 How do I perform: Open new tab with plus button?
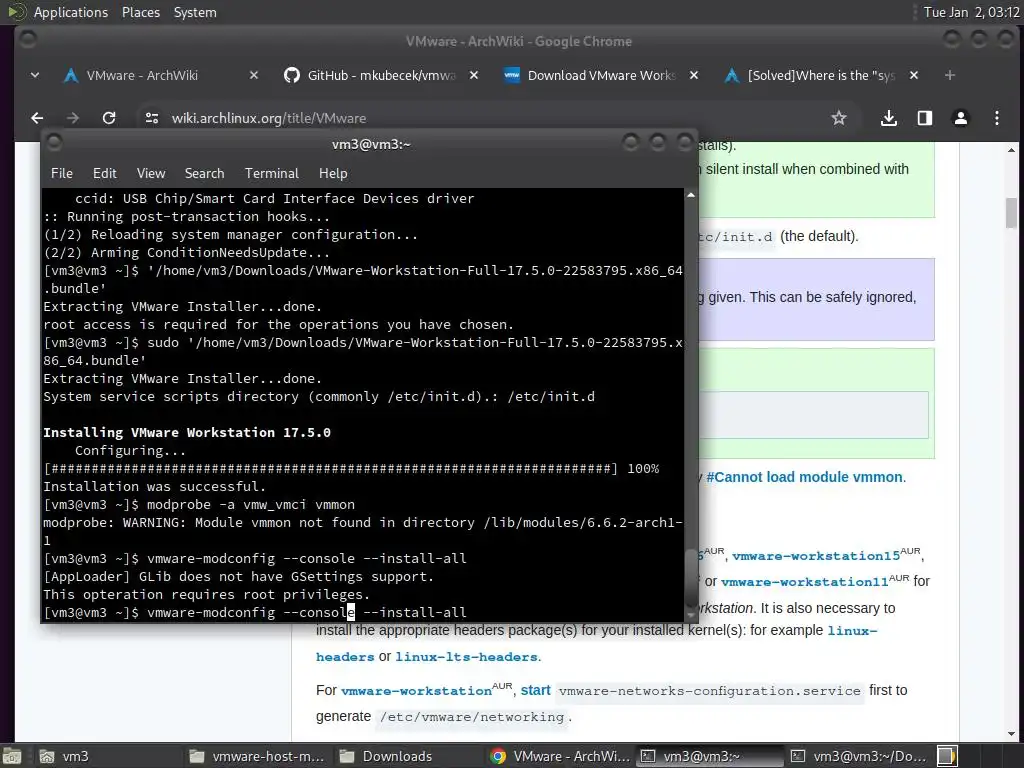coord(950,75)
